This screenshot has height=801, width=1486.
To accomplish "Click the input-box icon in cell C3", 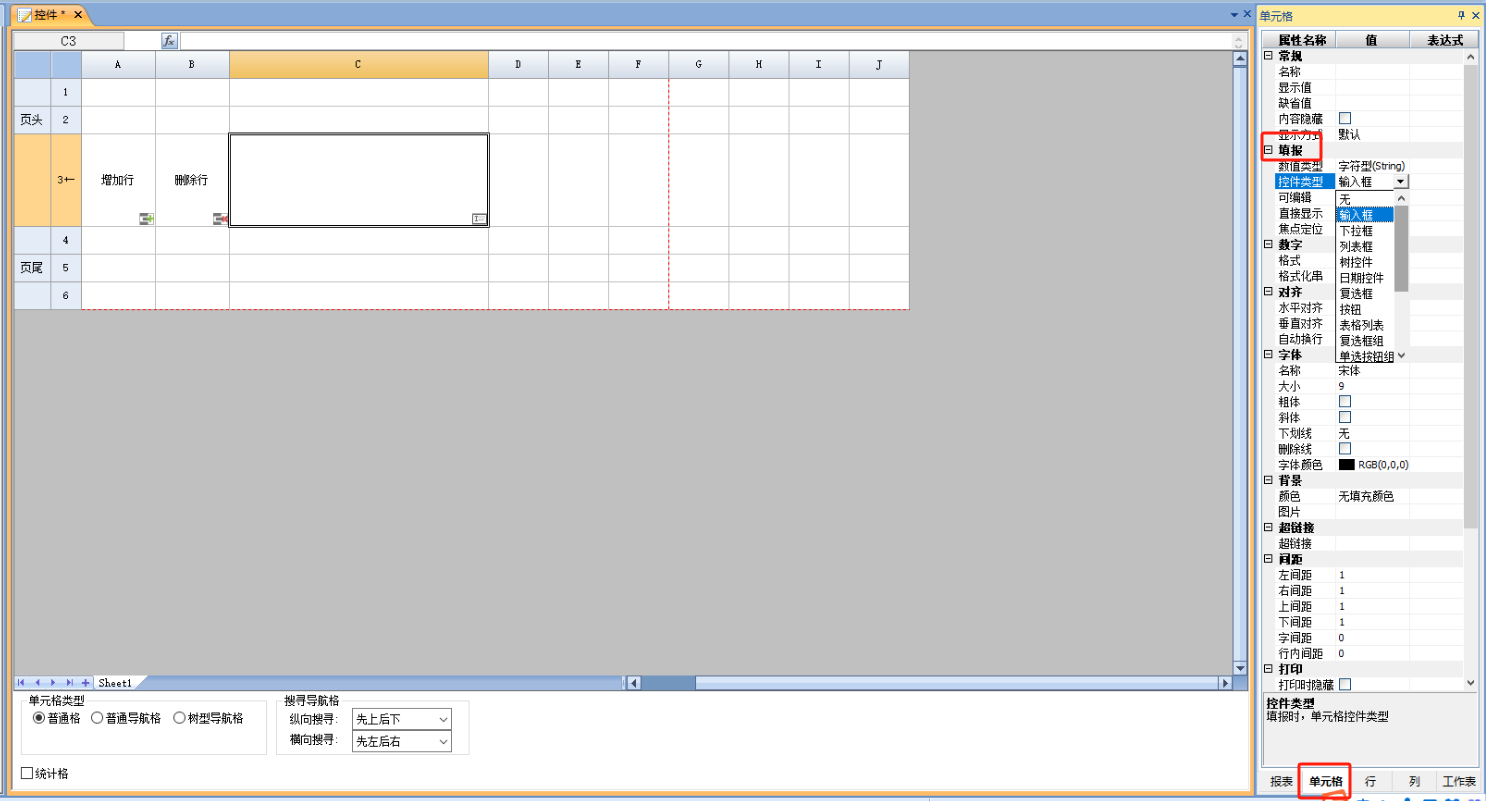I will pyautogui.click(x=478, y=218).
